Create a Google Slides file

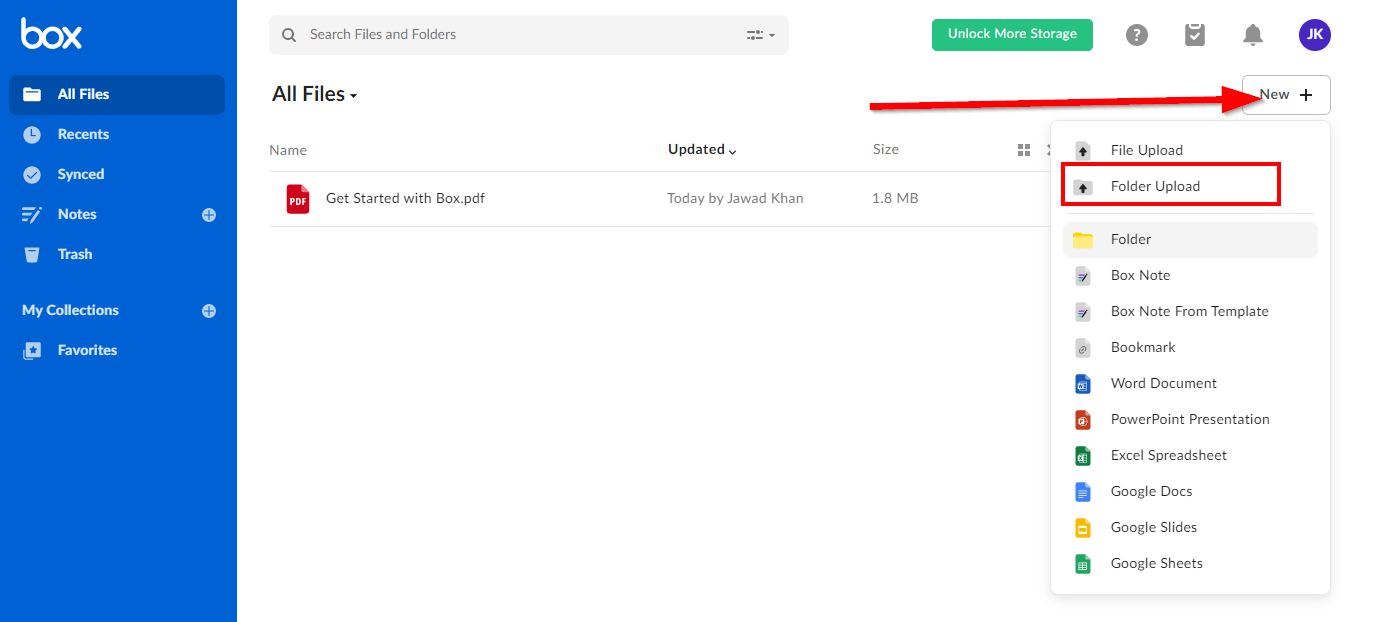point(1190,528)
